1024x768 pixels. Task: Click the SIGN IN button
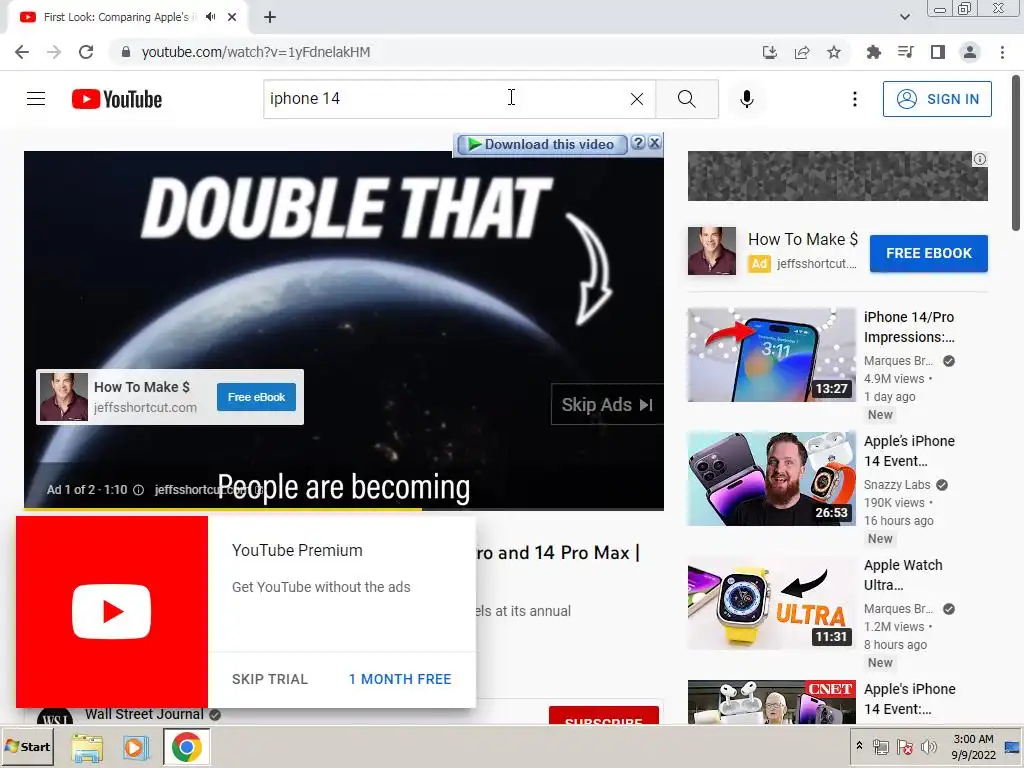point(937,99)
